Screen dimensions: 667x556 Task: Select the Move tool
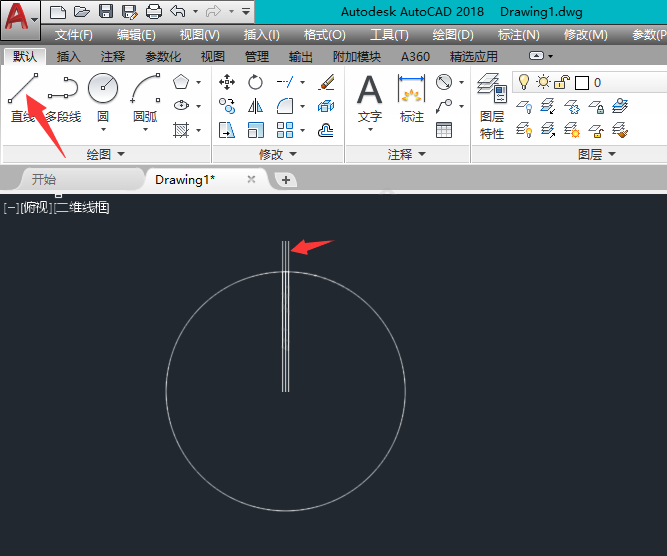(x=227, y=82)
